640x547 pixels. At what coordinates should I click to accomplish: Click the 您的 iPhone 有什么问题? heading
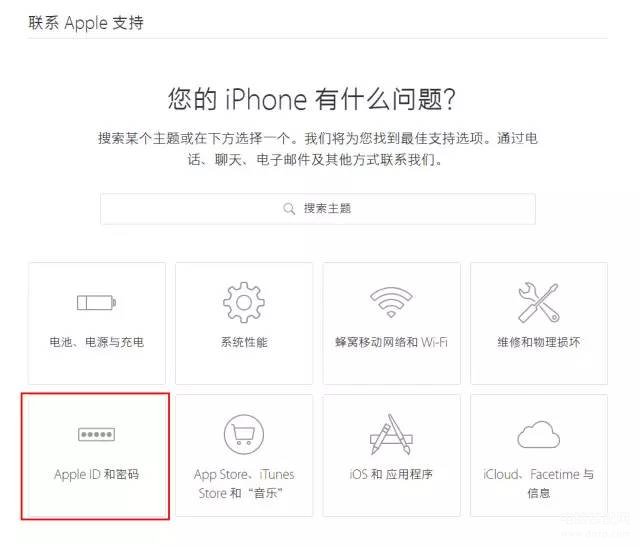coord(312,99)
